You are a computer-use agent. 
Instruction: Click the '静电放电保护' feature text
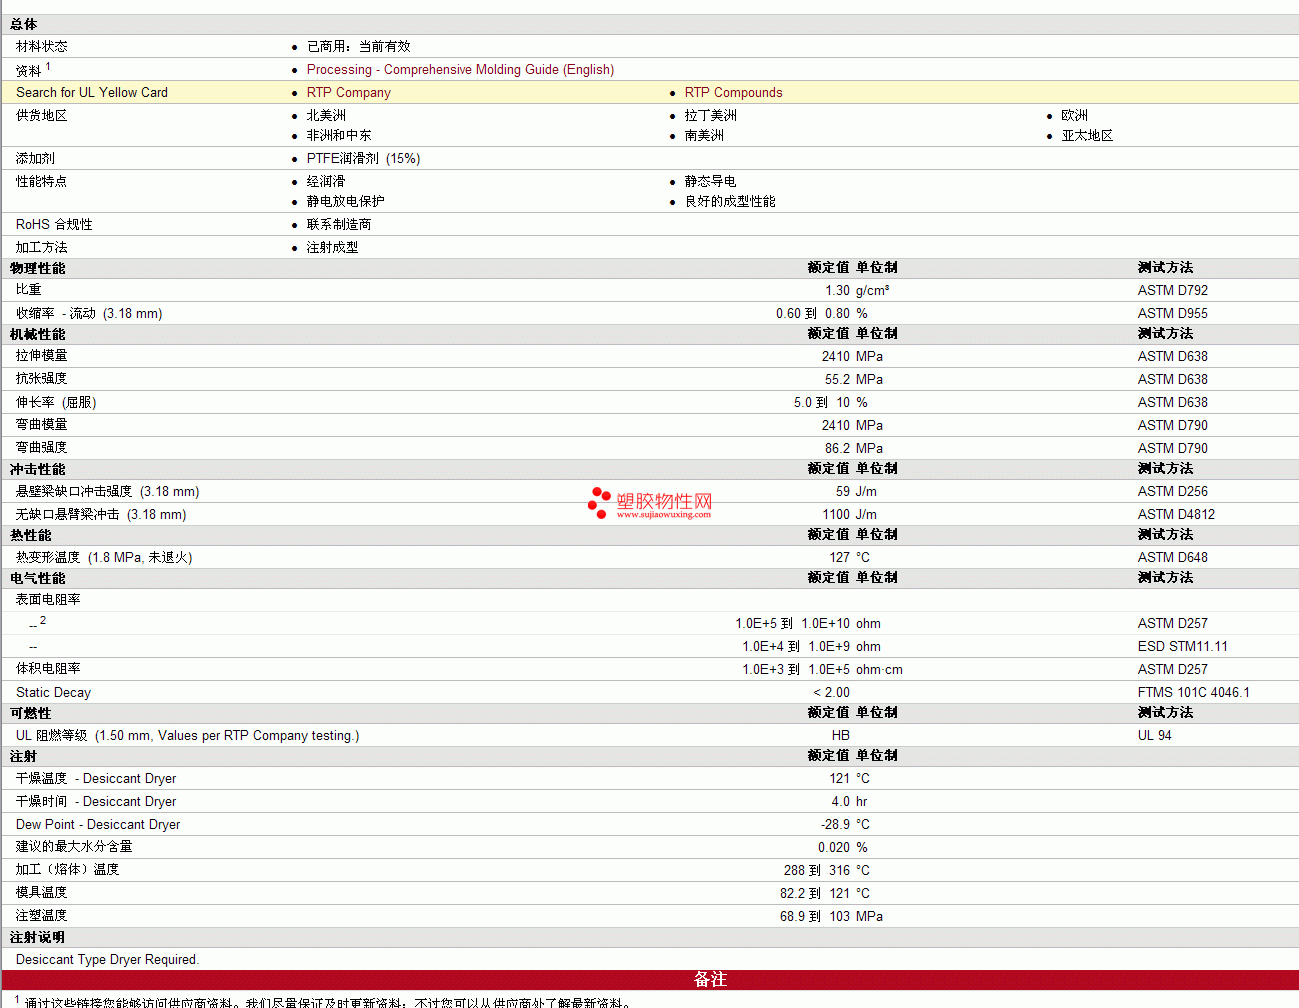[x=345, y=201]
